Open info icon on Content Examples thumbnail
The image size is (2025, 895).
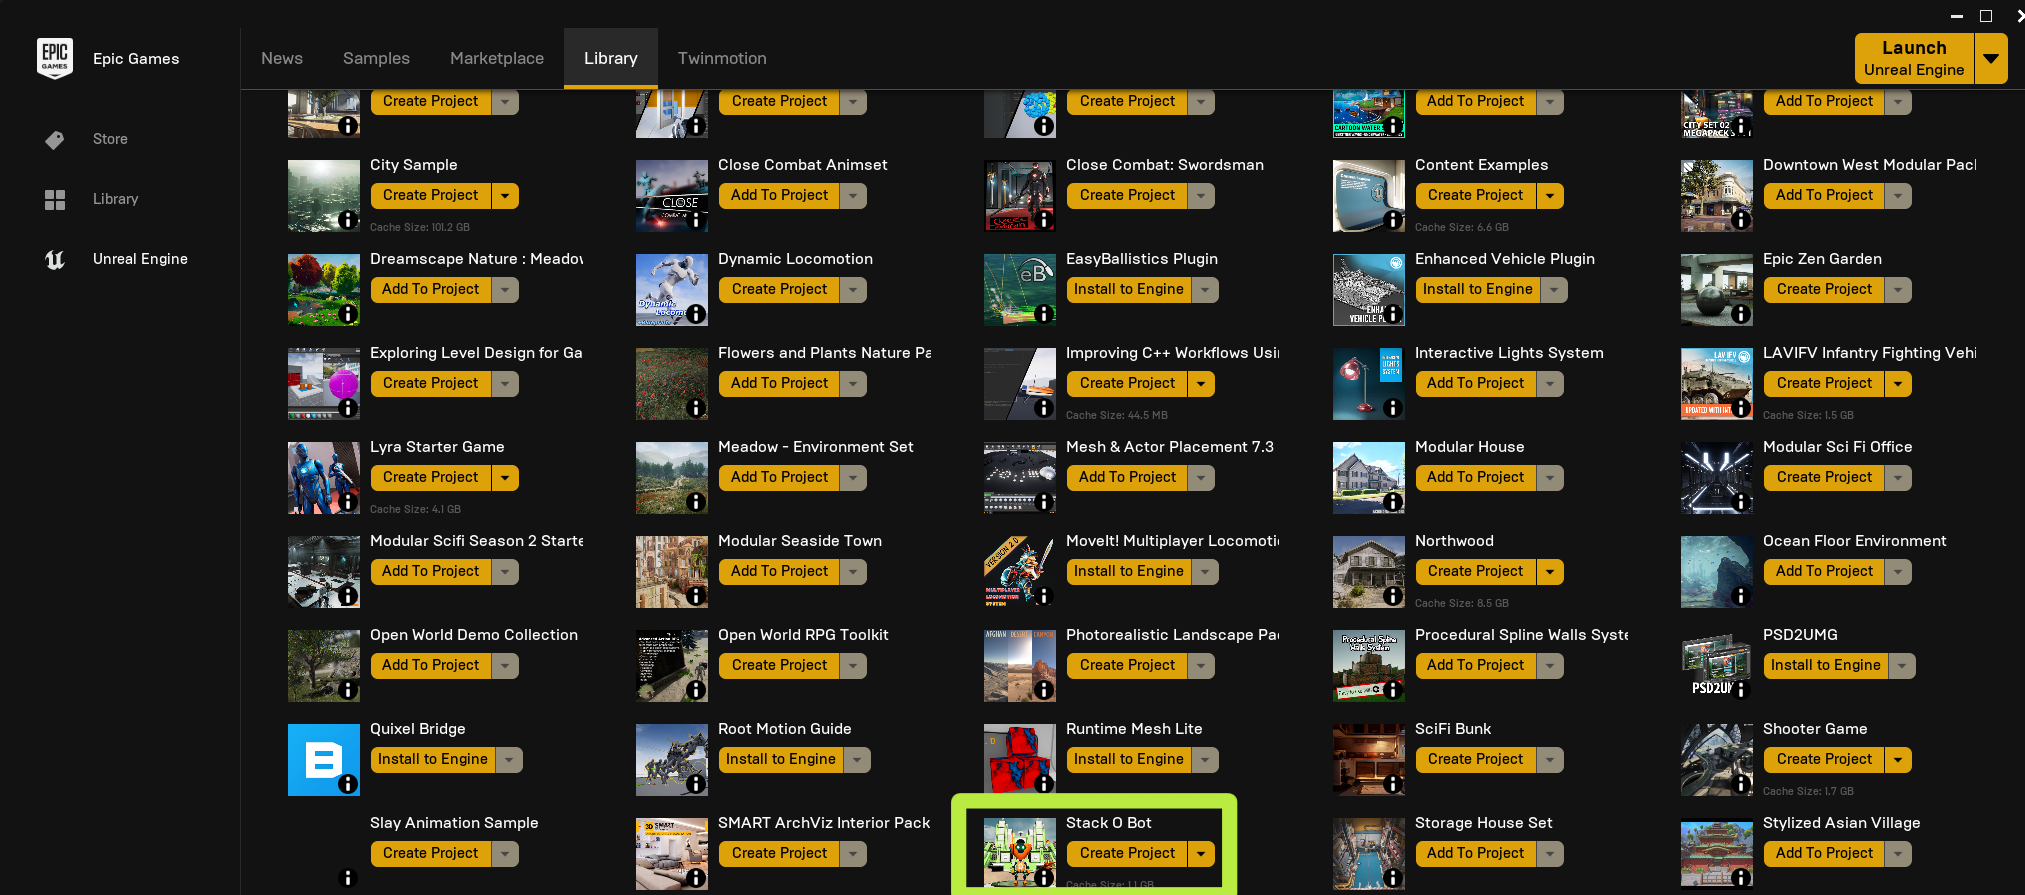click(x=1393, y=220)
